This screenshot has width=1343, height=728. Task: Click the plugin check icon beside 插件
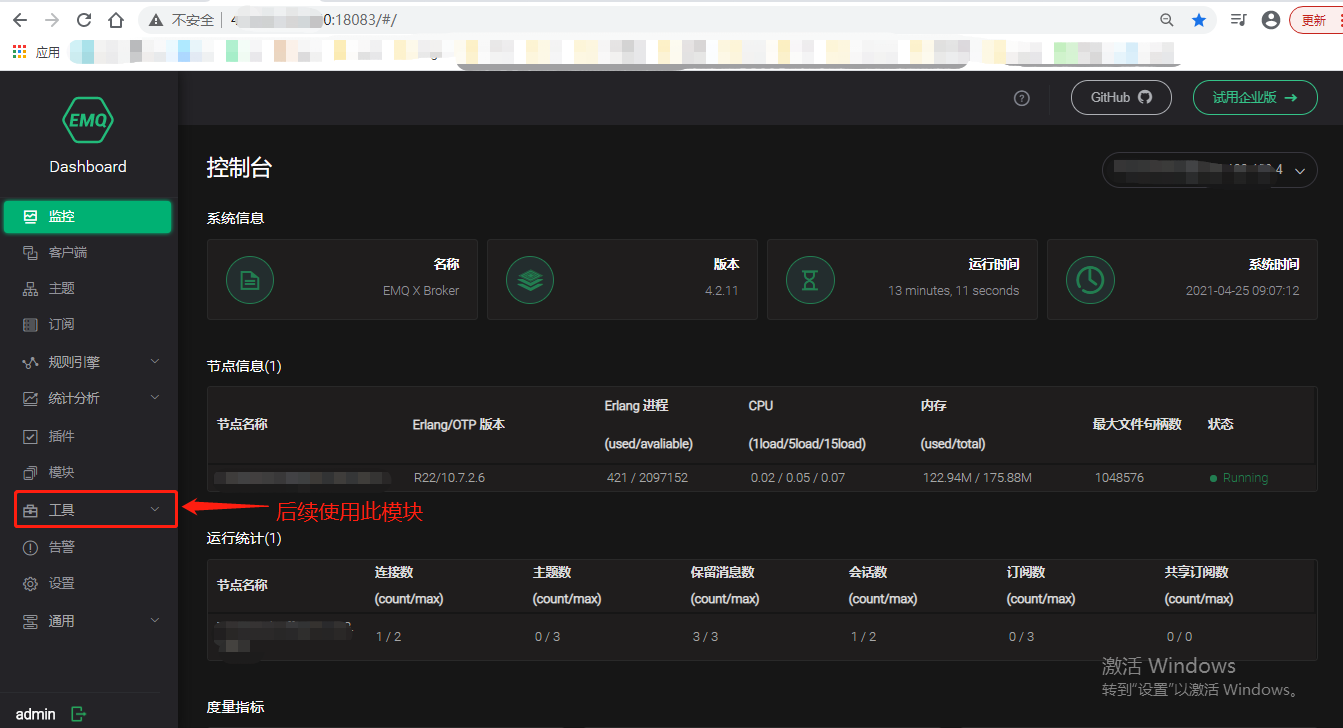[30, 436]
